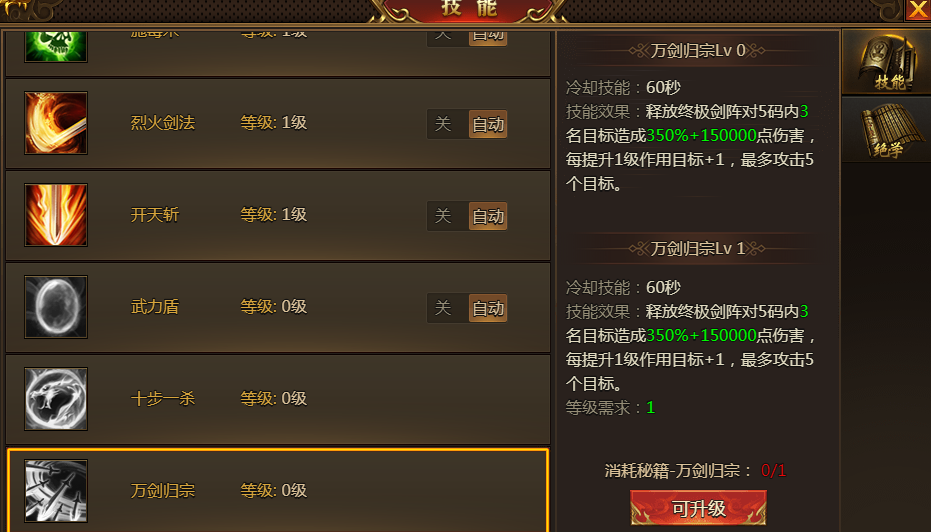The image size is (931, 532).
Task: Set 武力盾 toggle to 自动
Action: [x=488, y=308]
